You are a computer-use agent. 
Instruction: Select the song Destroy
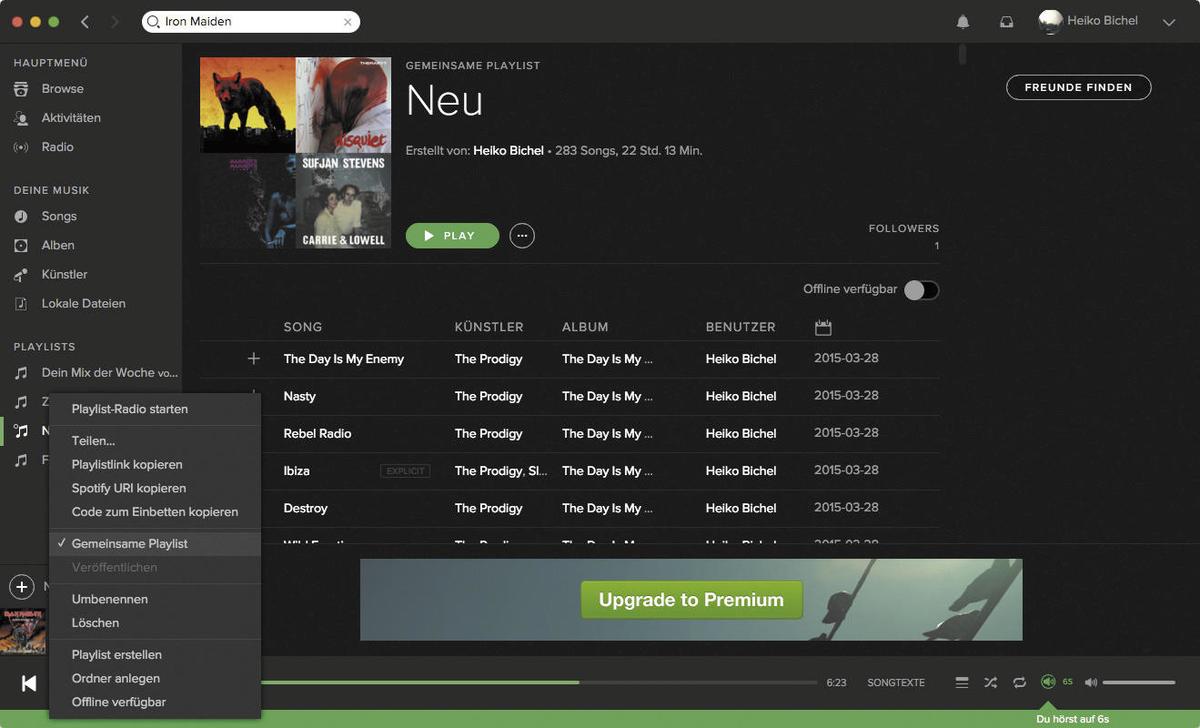306,508
